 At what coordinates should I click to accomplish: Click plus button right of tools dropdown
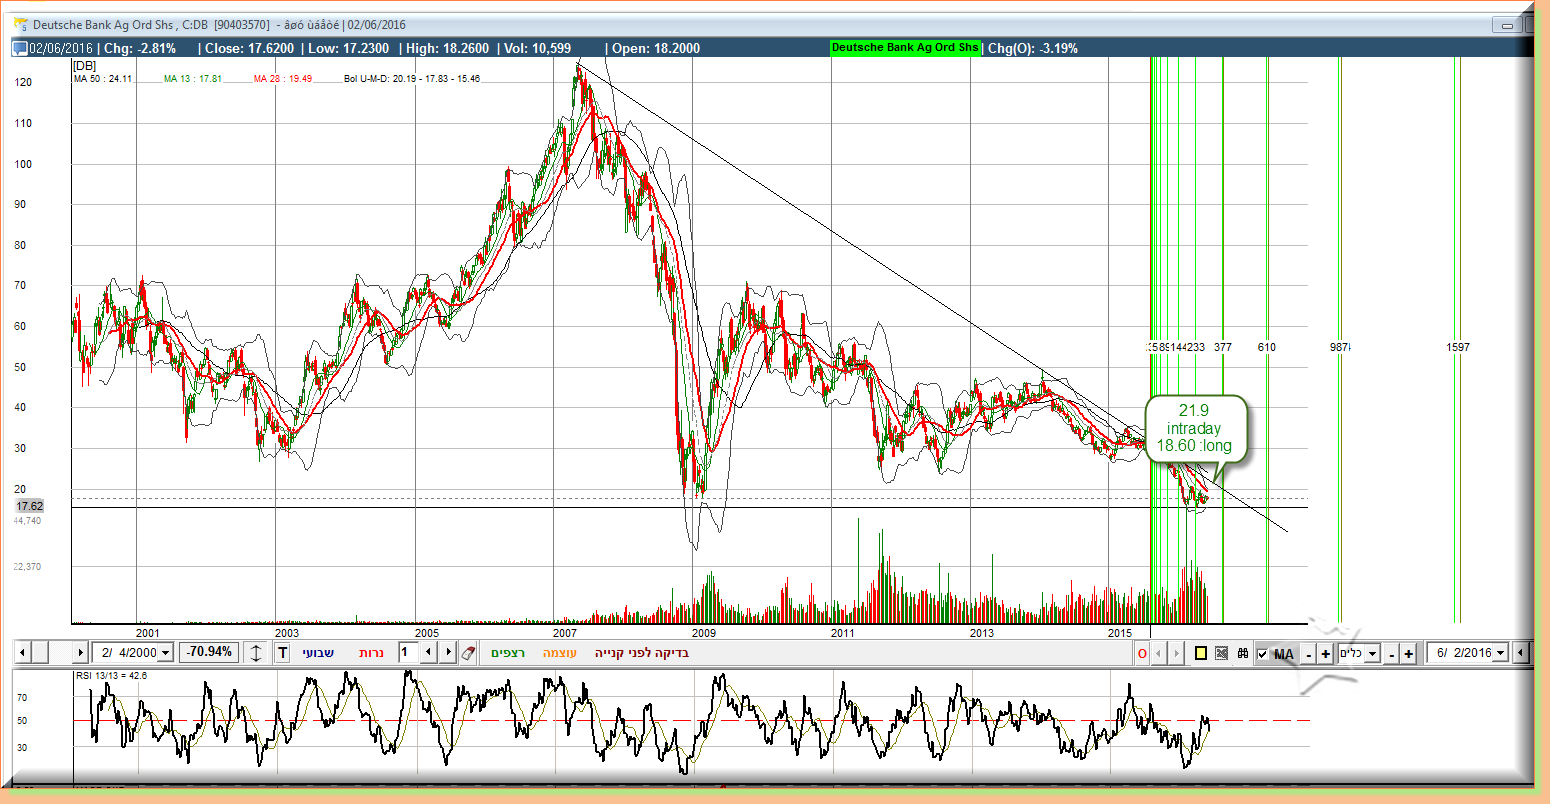pos(1409,654)
